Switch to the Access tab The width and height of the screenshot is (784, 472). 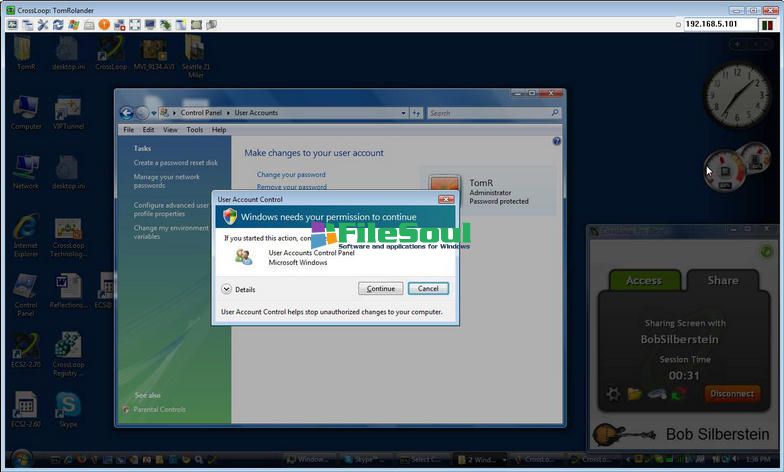[x=643, y=281]
